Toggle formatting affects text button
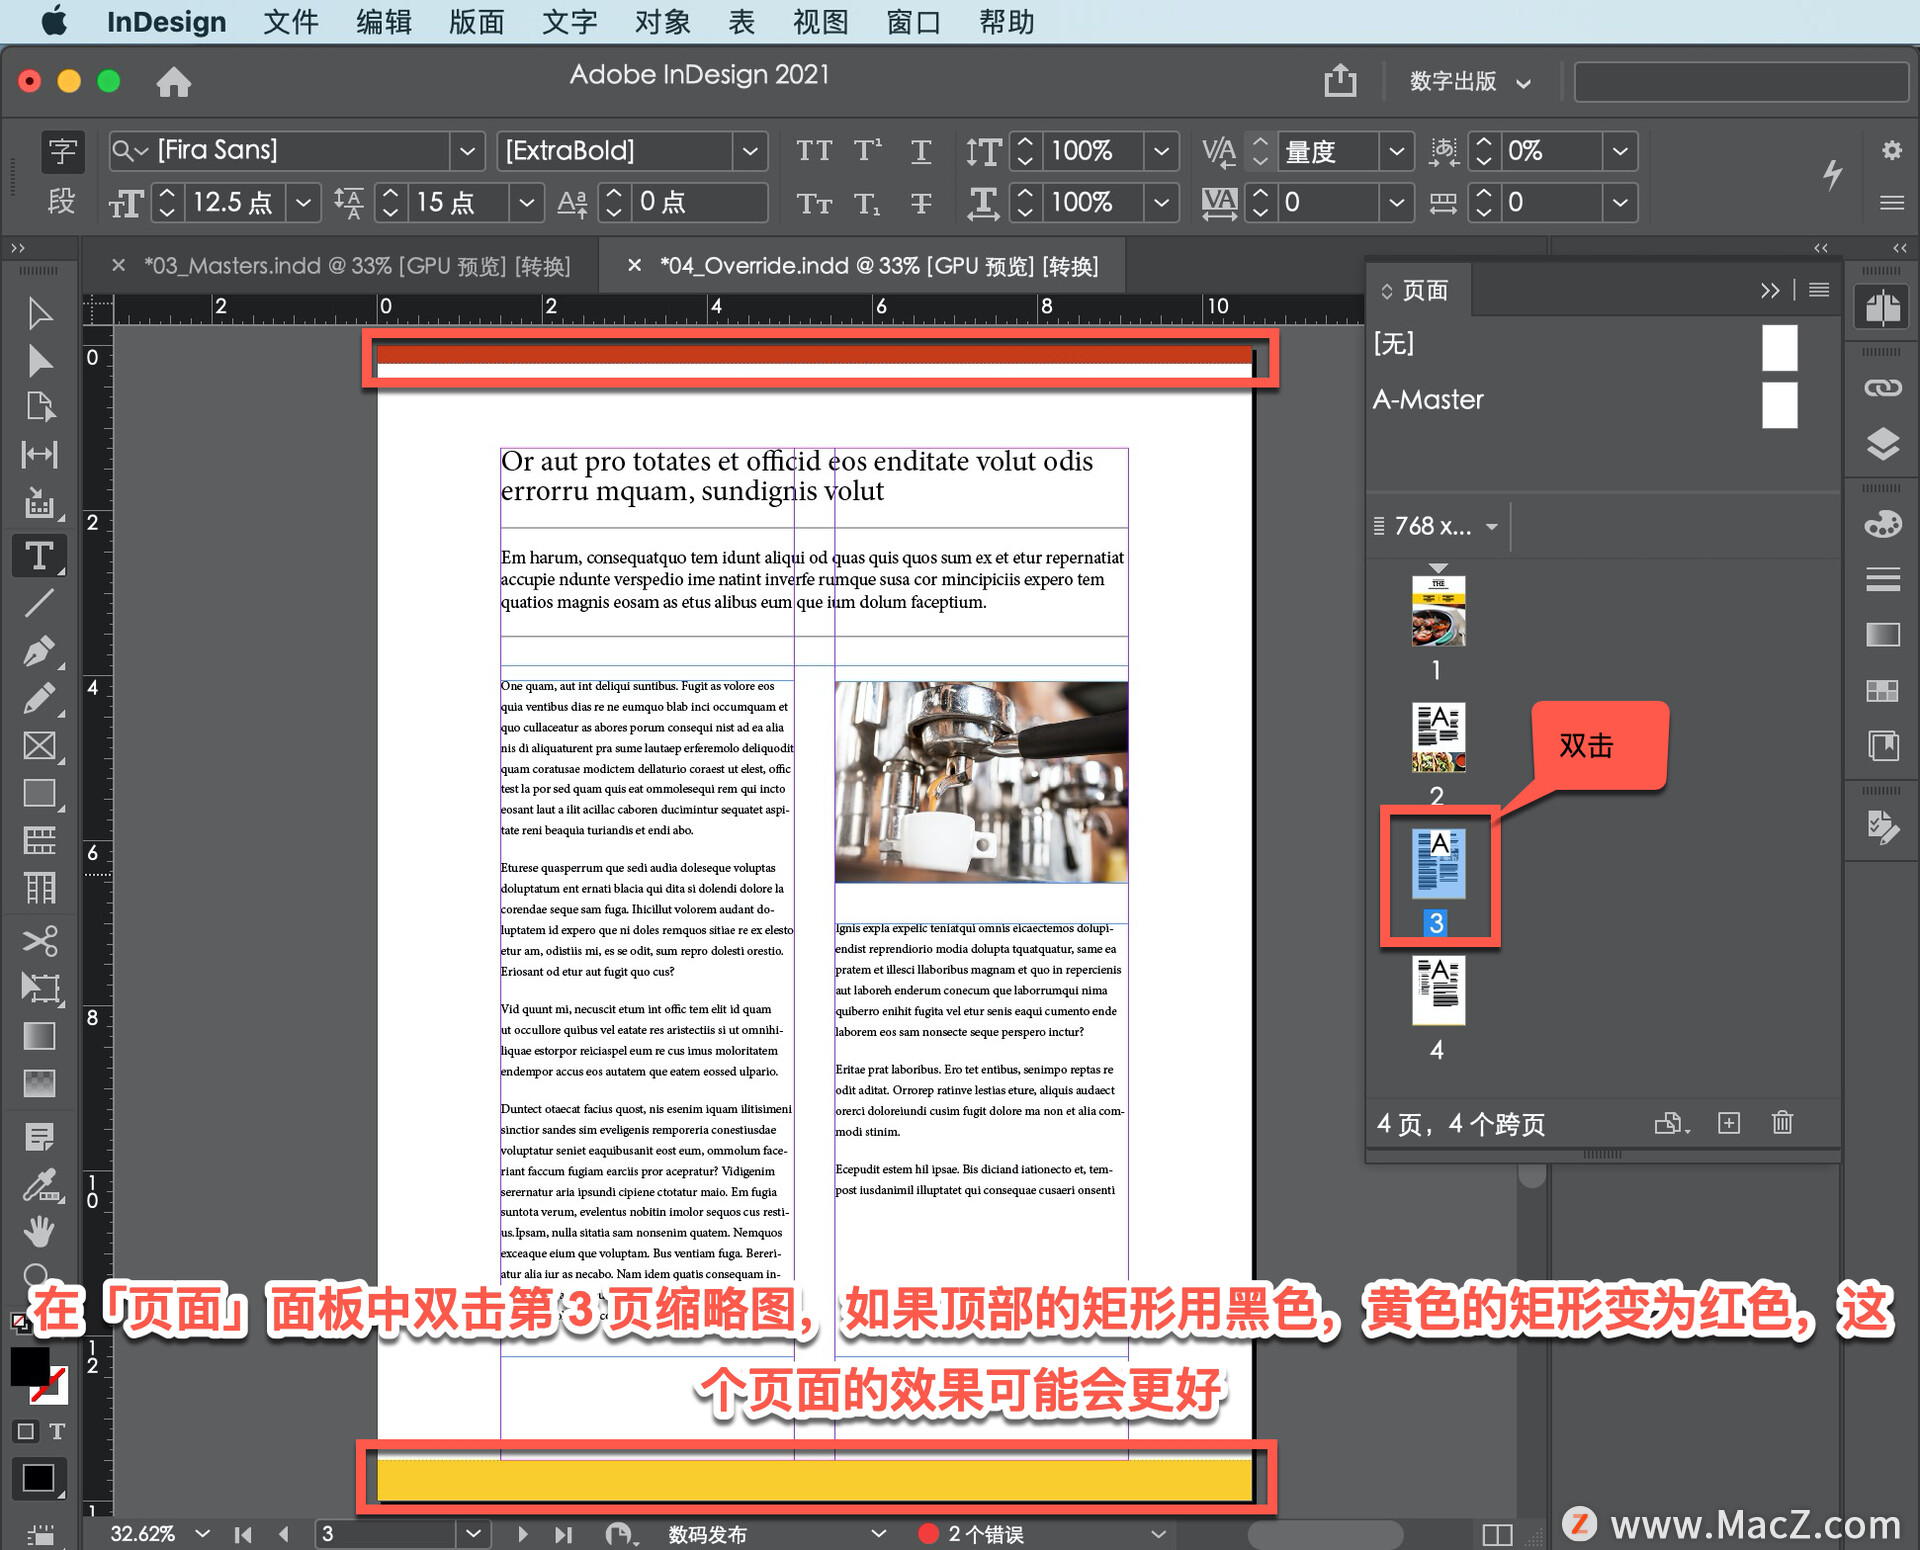Image resolution: width=1920 pixels, height=1550 pixels. [57, 1431]
